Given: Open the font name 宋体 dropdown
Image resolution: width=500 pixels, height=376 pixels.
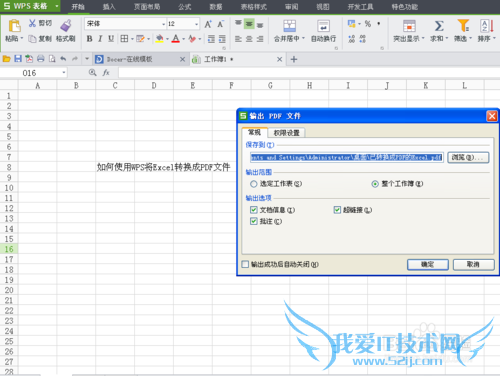Looking at the screenshot, I should click(163, 24).
